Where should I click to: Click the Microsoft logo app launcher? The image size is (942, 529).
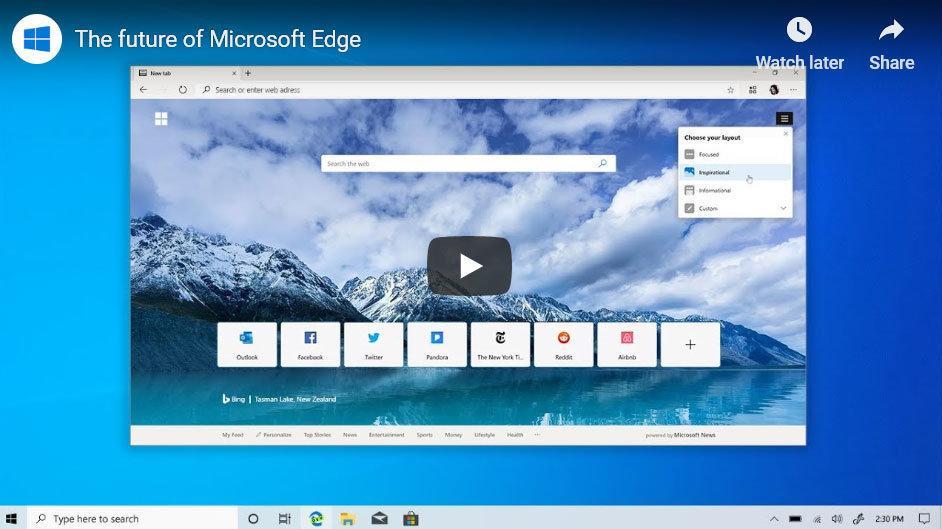pos(161,119)
